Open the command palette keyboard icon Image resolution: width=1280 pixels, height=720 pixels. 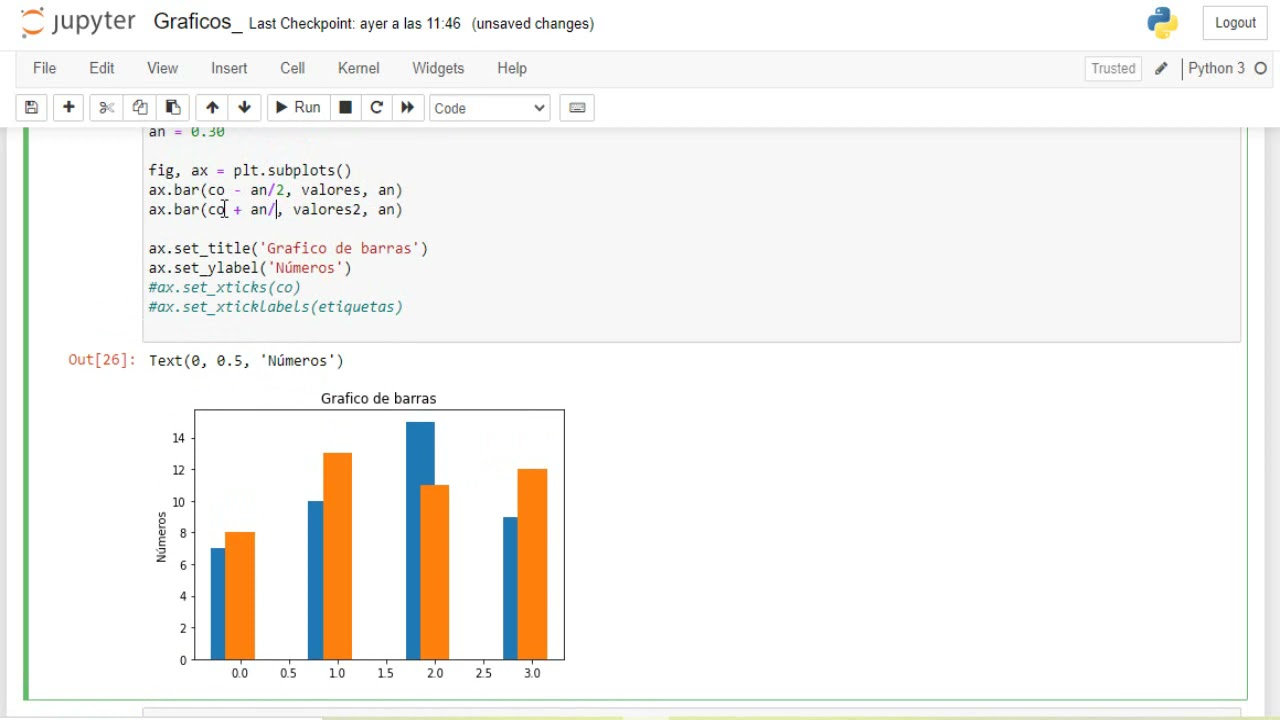(577, 108)
